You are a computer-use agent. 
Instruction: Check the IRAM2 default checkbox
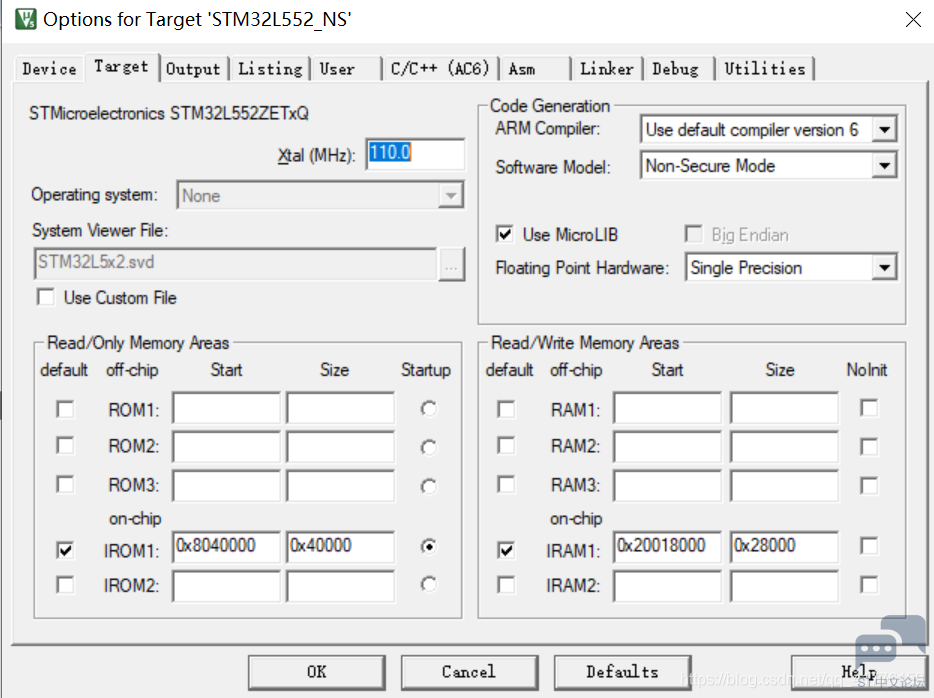coord(506,585)
